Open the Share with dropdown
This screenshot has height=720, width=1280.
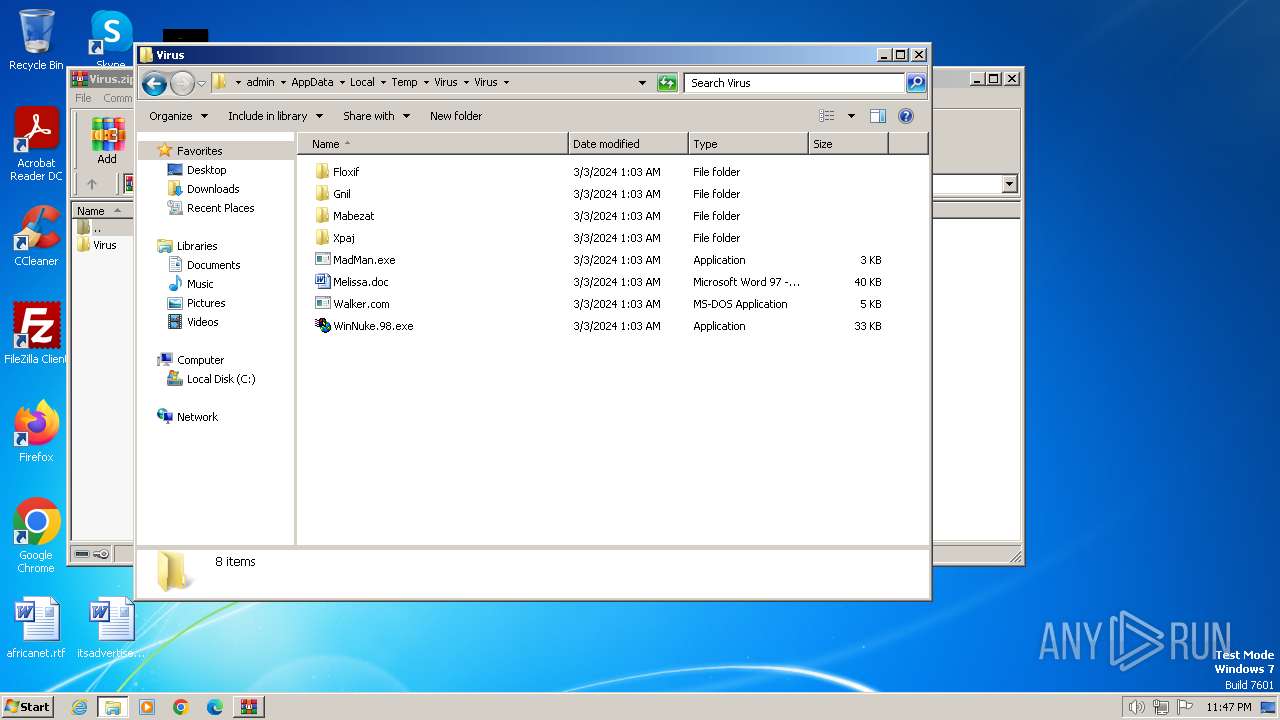pyautogui.click(x=376, y=116)
